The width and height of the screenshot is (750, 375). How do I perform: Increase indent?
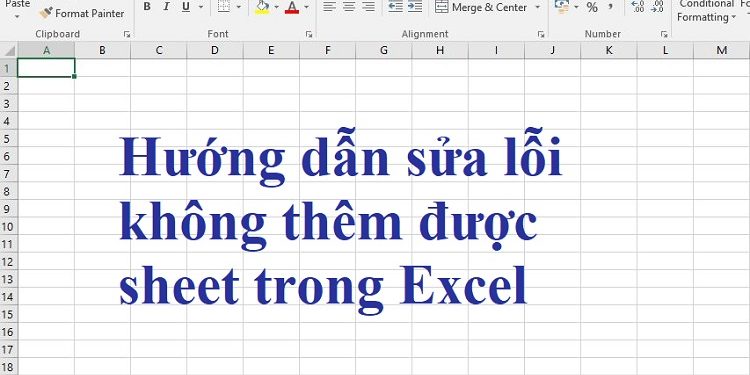(415, 7)
